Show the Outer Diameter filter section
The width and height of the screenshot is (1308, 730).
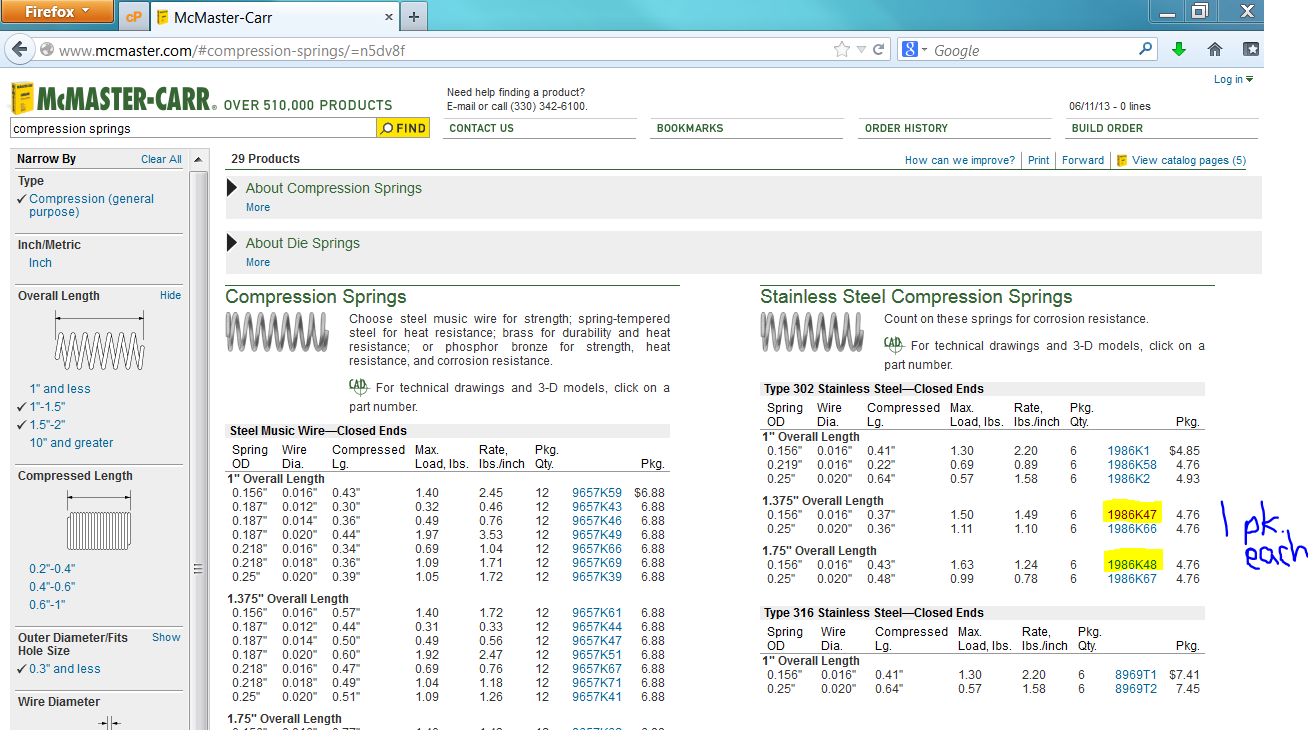coord(166,637)
